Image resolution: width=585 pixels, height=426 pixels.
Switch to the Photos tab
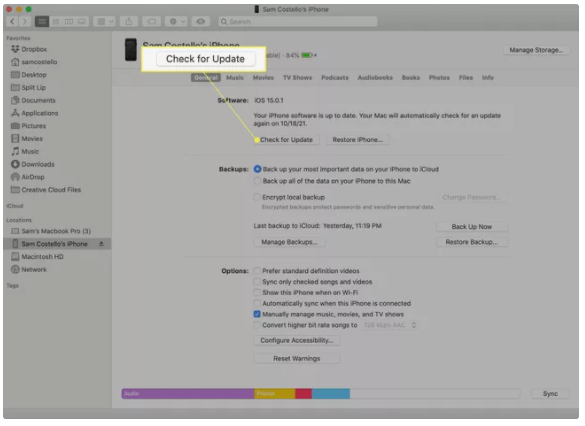pos(439,78)
